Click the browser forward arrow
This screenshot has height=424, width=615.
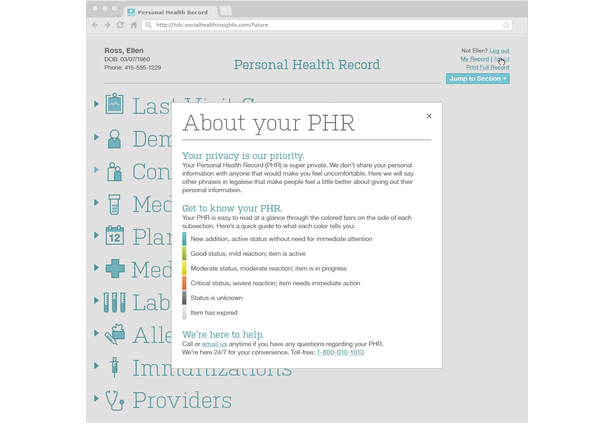pos(107,25)
